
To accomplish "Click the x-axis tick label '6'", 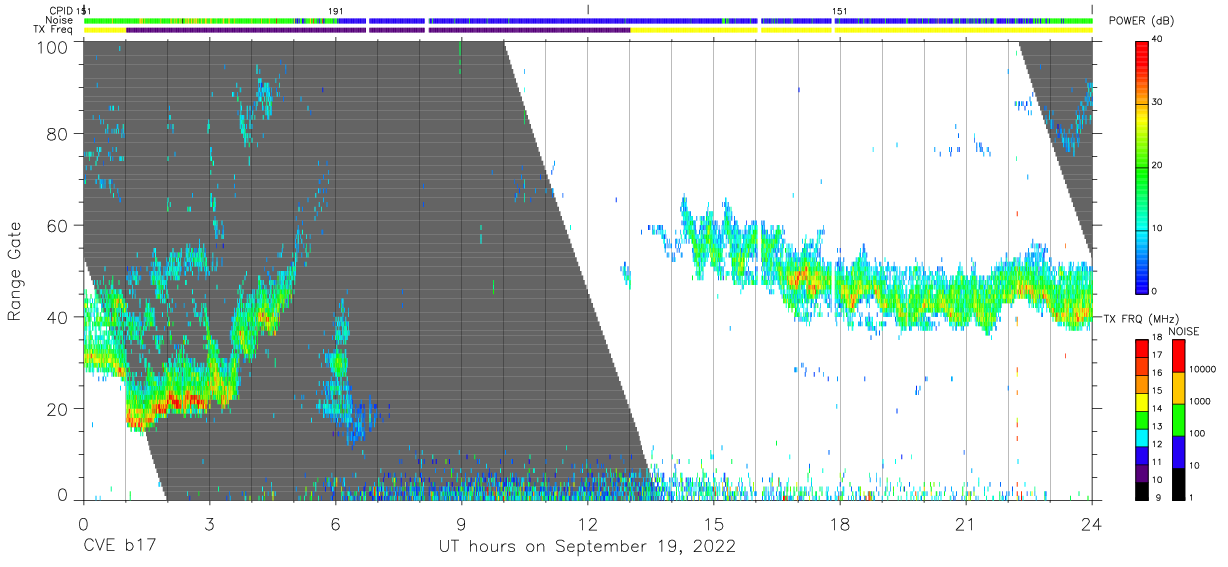I will [x=335, y=523].
